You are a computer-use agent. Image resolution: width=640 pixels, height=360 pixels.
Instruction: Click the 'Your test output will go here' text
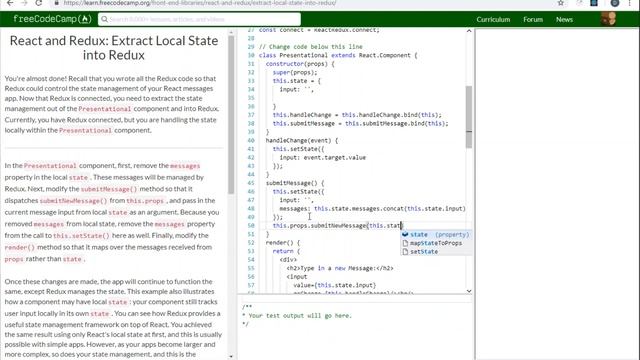click(x=300, y=316)
